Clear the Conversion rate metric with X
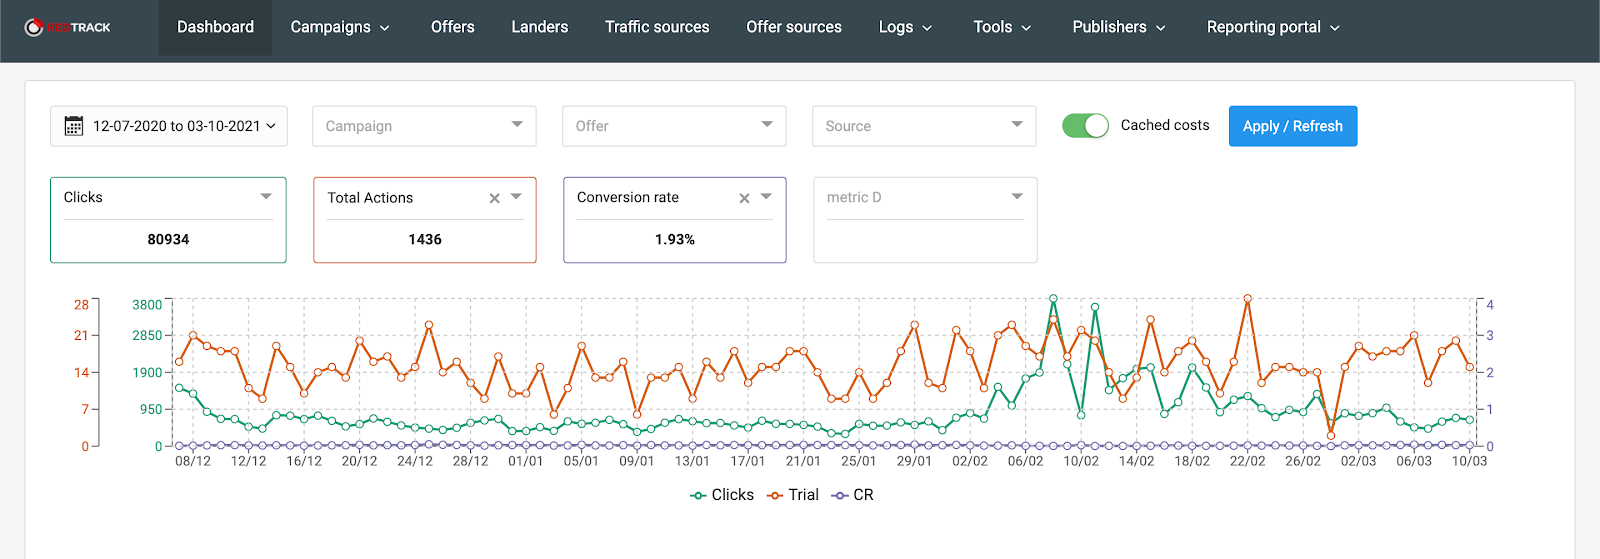Image resolution: width=1600 pixels, height=559 pixels. coord(744,198)
